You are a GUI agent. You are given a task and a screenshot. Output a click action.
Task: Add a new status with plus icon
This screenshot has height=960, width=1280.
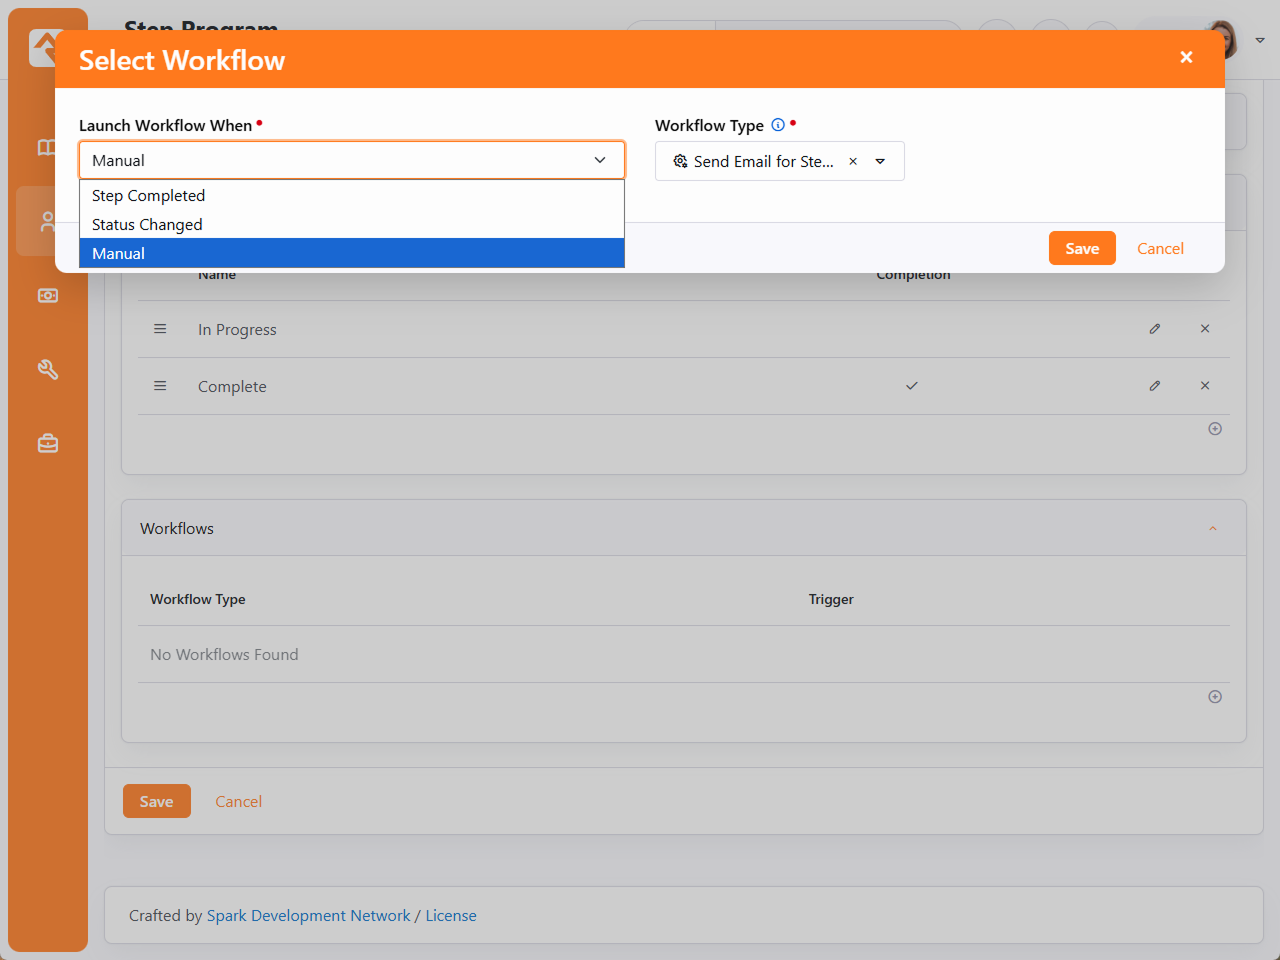coord(1215,429)
